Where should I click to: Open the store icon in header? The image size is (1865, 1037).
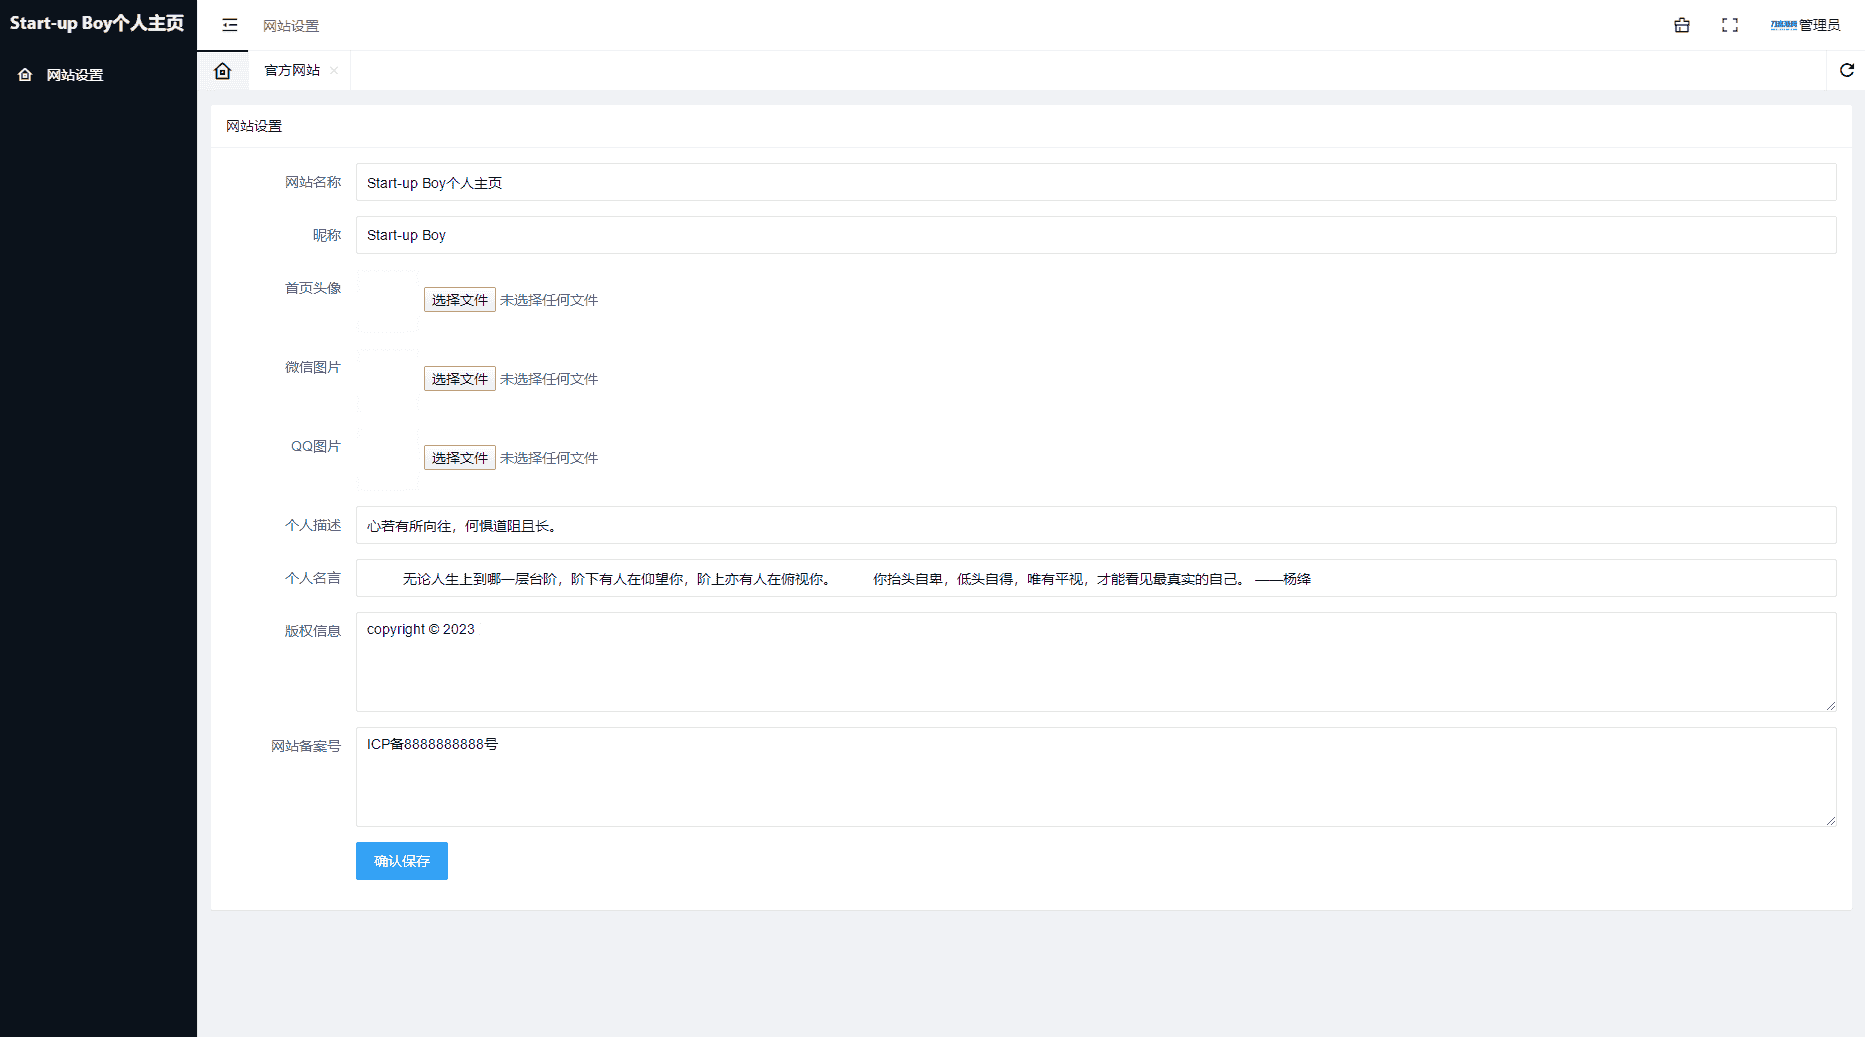tap(1681, 25)
